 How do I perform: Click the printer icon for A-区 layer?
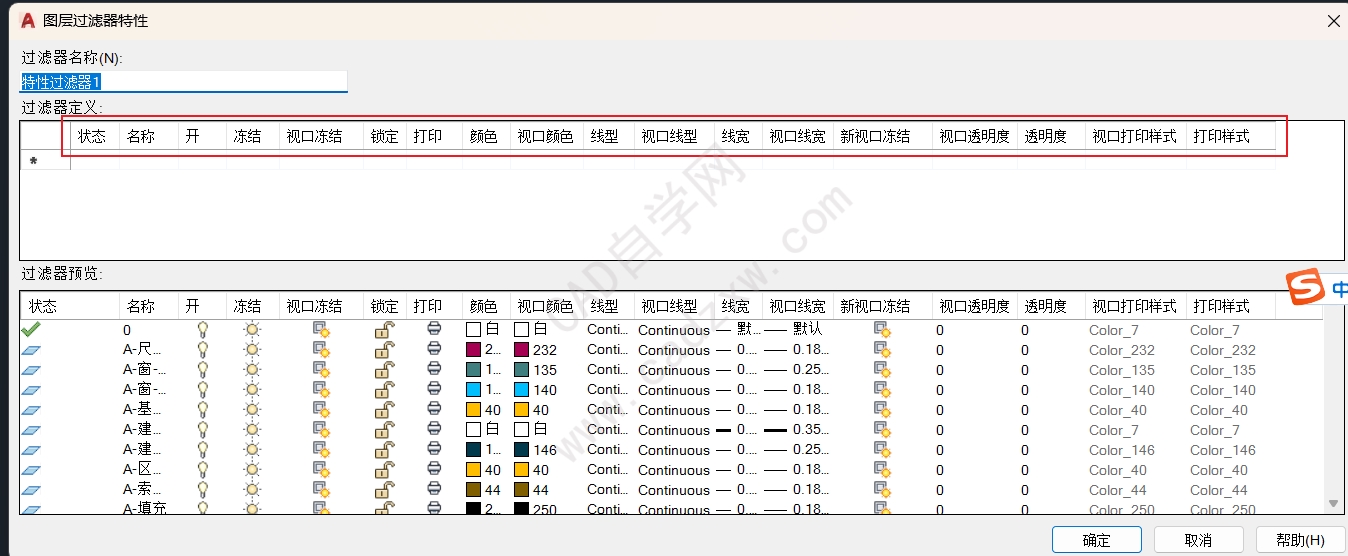pyautogui.click(x=434, y=469)
